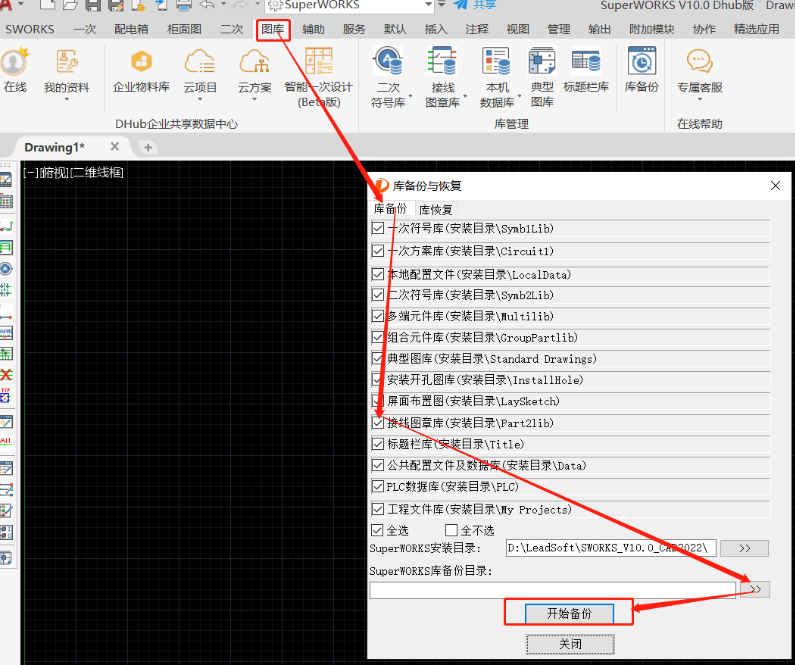This screenshot has width=795, height=665.
Task: Expand the SuperWORKS workspace combo box
Action: (428, 5)
